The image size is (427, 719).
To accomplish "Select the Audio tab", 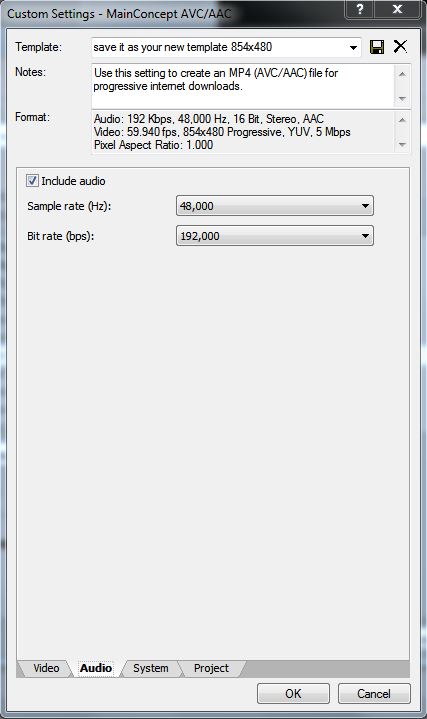I will pyautogui.click(x=95, y=668).
